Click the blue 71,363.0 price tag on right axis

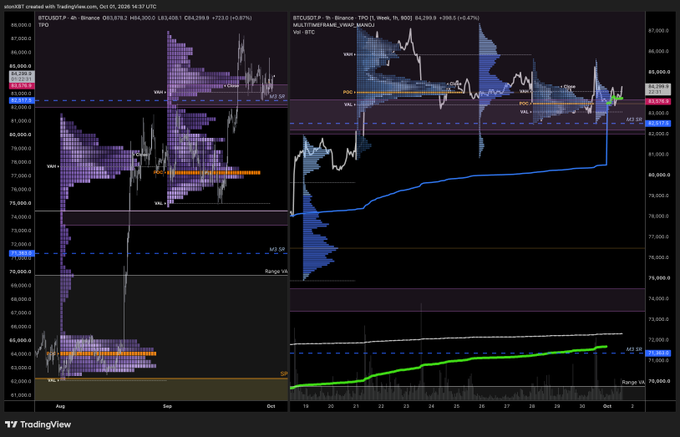pos(658,353)
